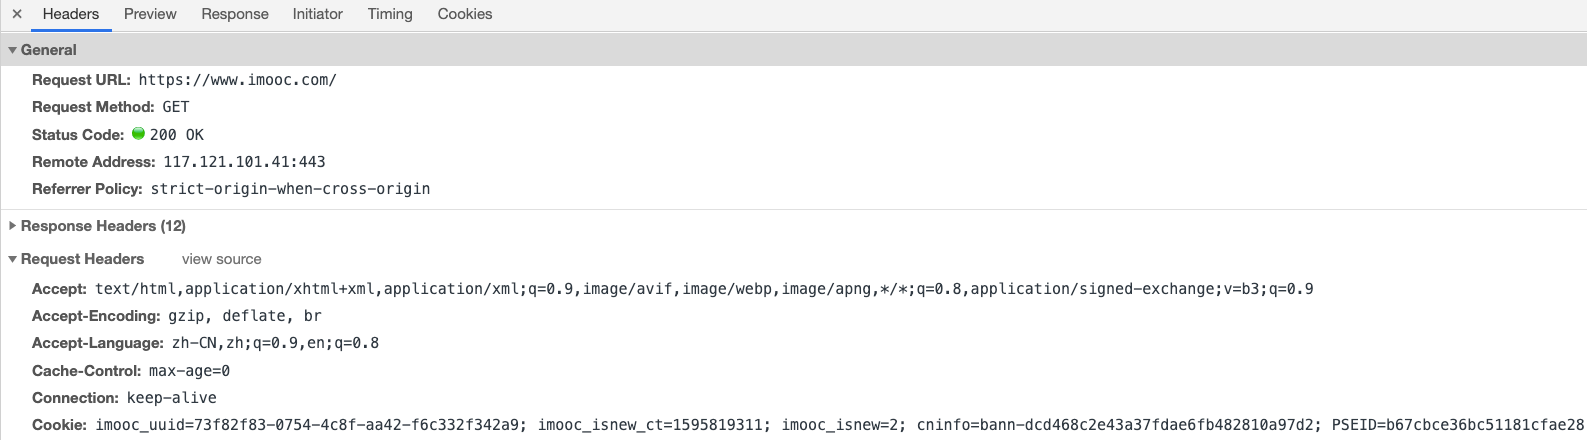1587x440 pixels.
Task: Click the Connection keep-alive value
Action: 172,398
